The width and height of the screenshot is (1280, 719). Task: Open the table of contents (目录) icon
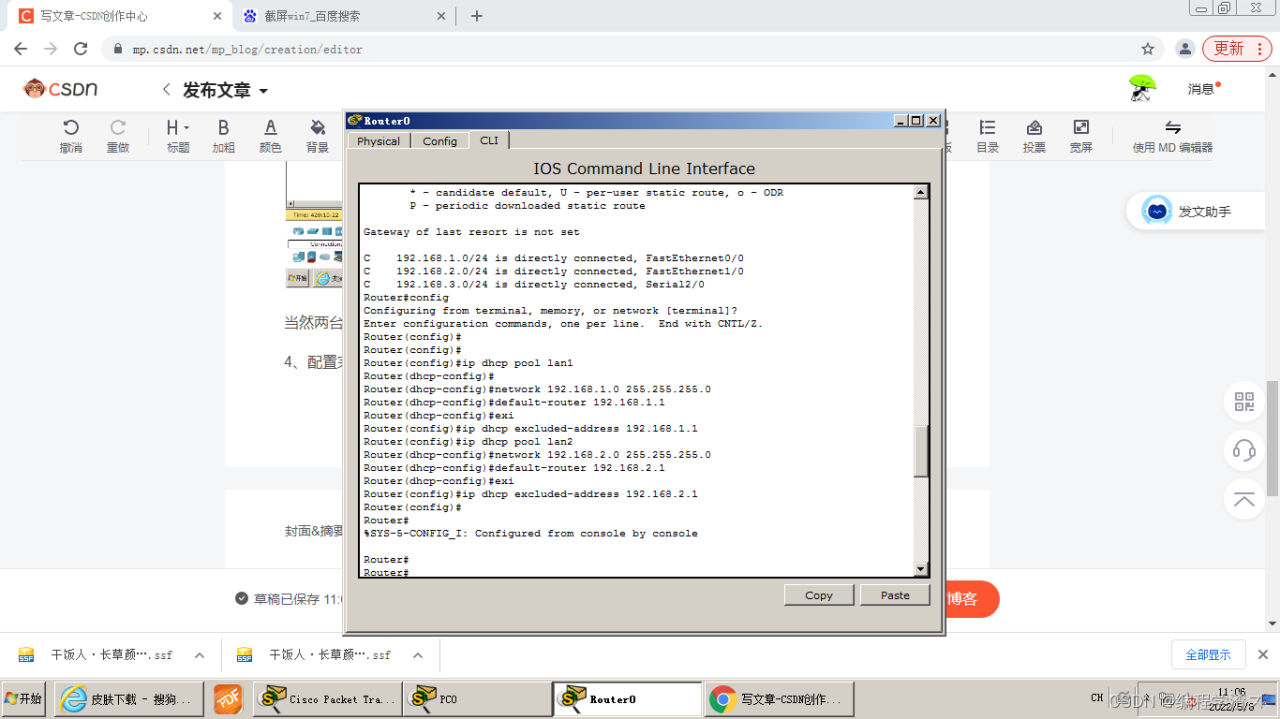pos(987,128)
